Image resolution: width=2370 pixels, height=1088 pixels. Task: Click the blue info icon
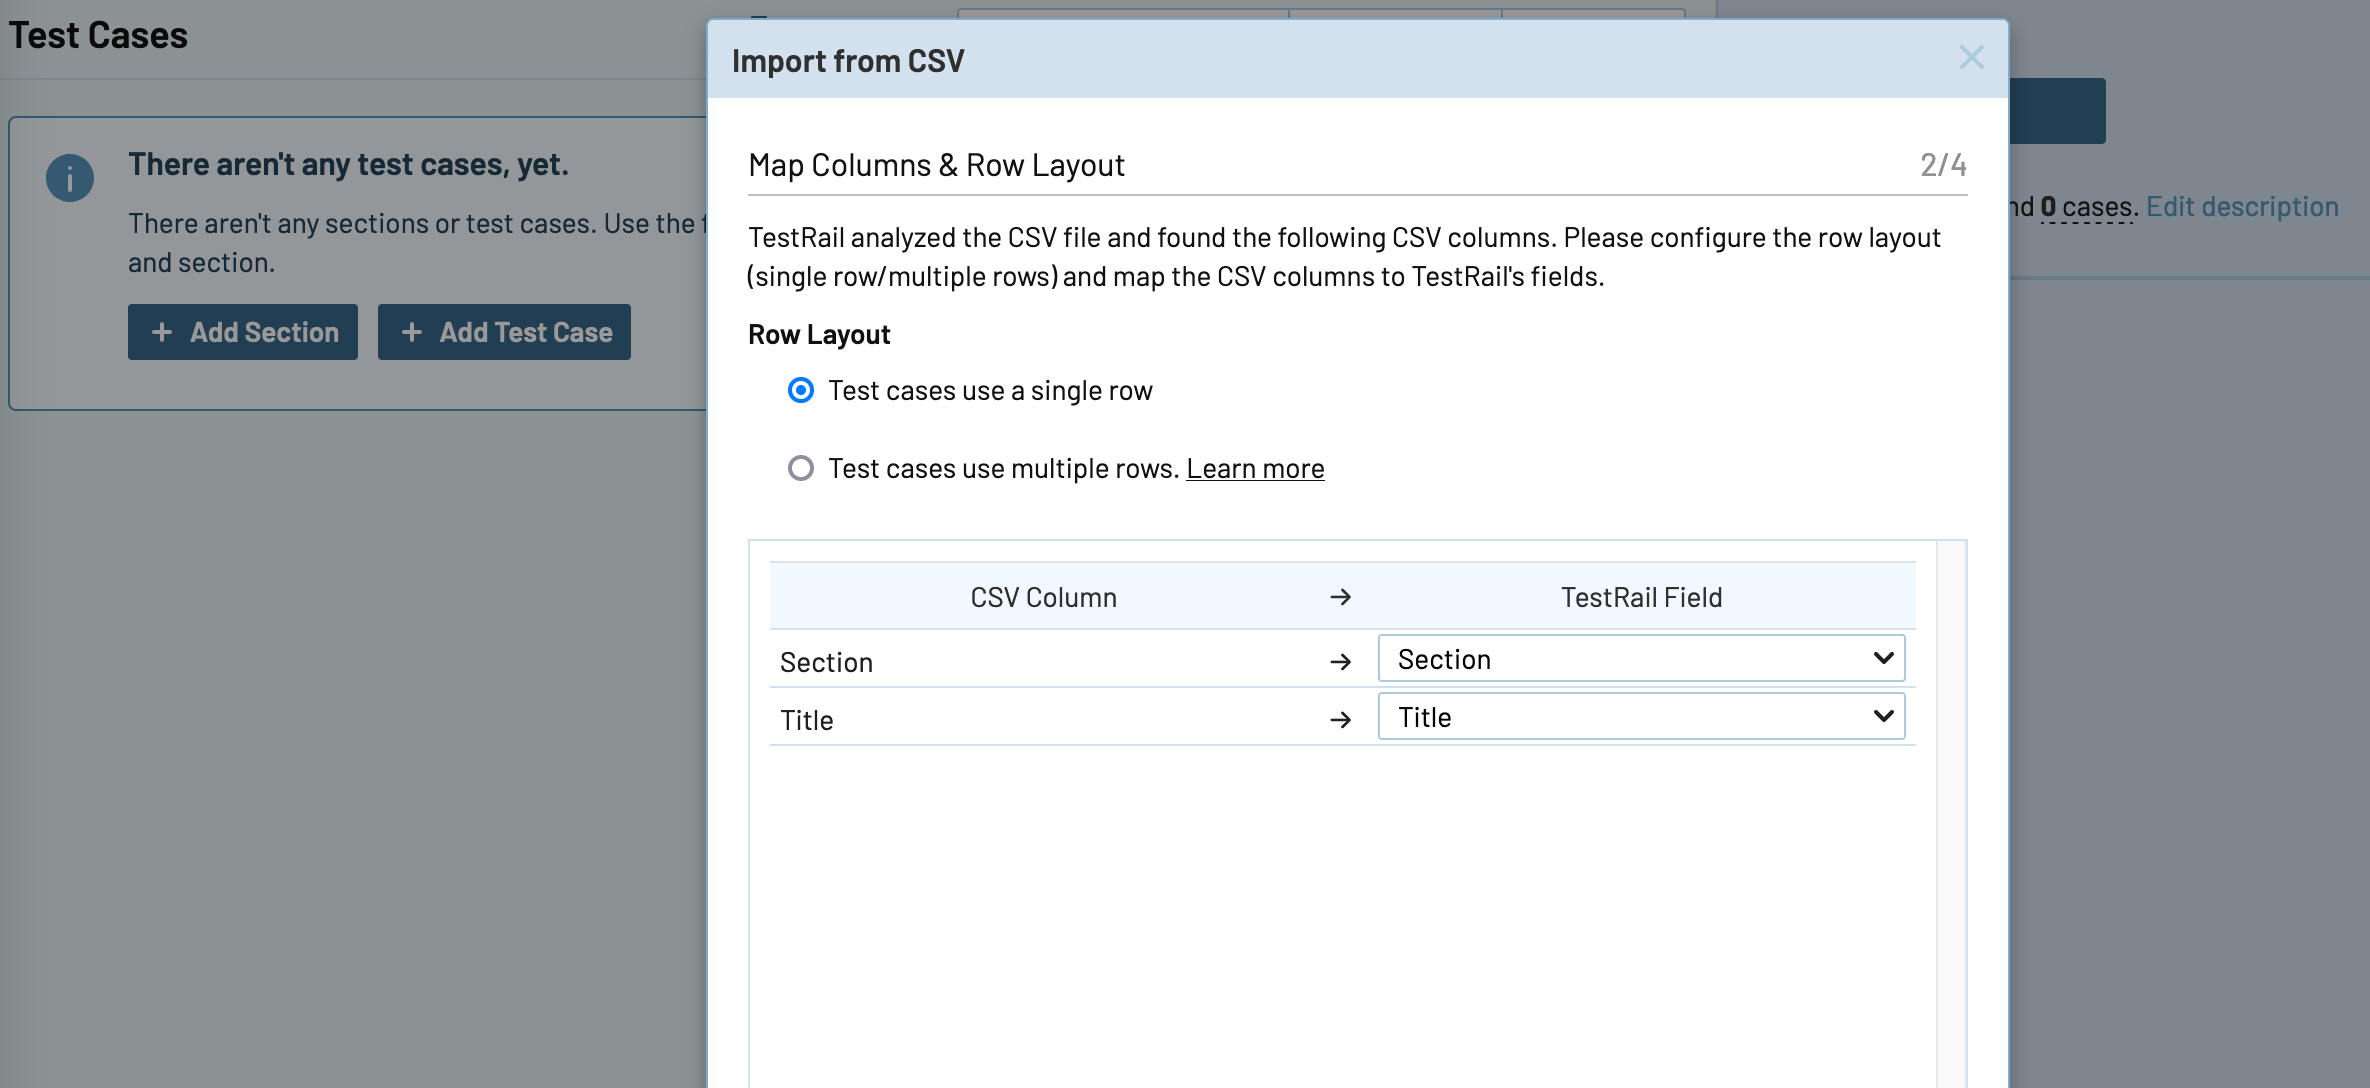click(70, 179)
